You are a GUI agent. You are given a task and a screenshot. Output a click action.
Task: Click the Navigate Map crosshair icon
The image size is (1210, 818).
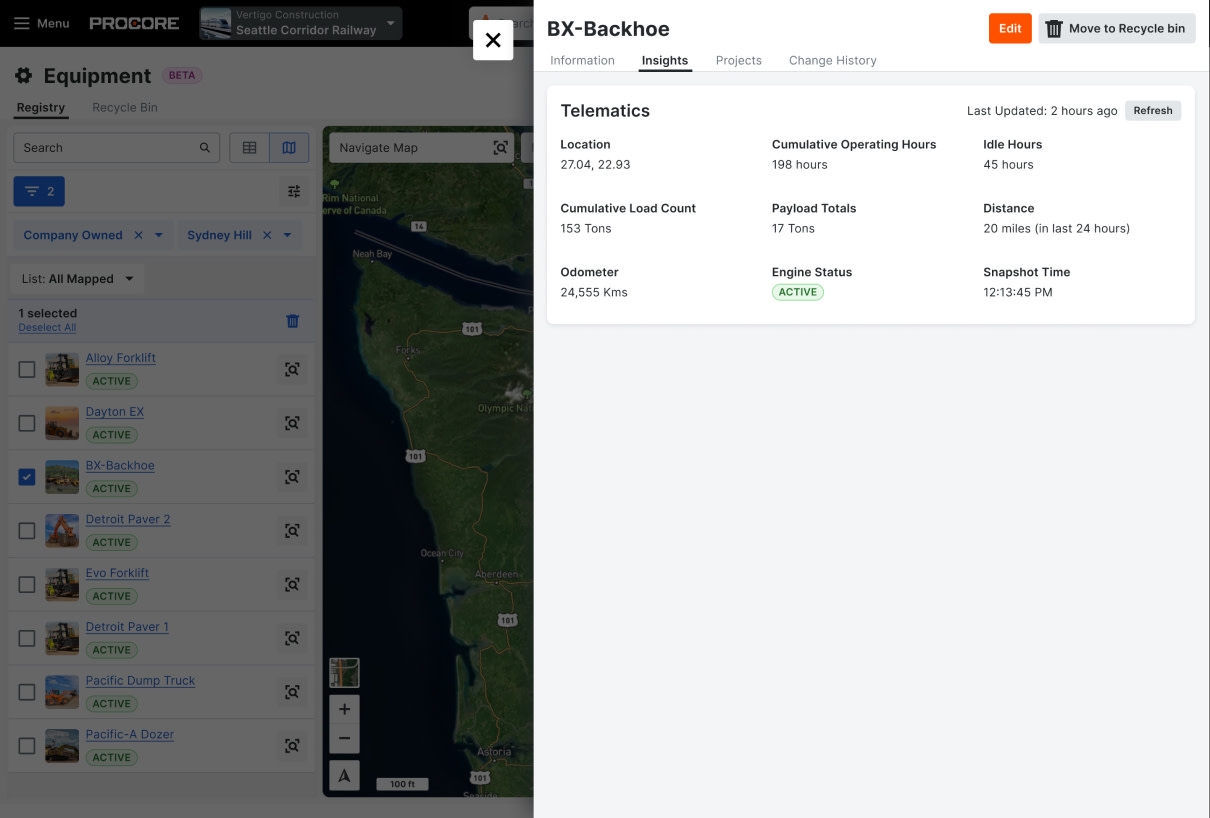500,147
